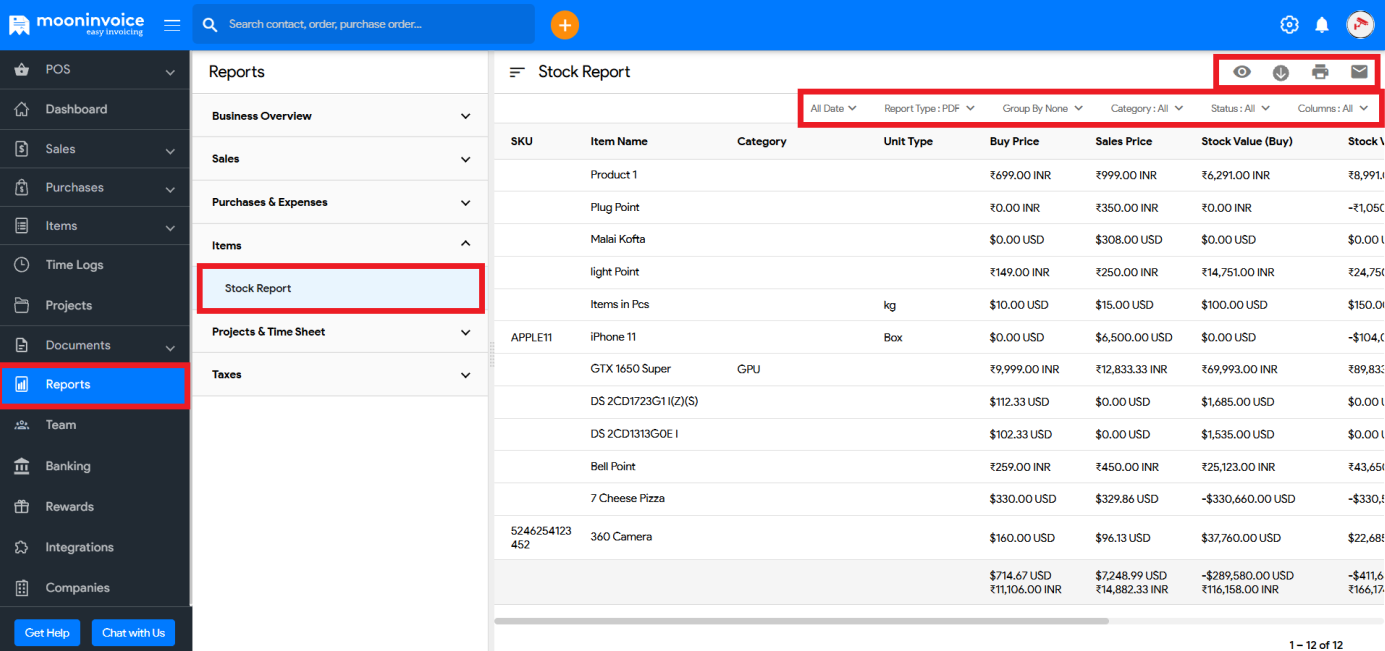Click the GTX 1650 Super item name
This screenshot has width=1385, height=651.
(631, 369)
